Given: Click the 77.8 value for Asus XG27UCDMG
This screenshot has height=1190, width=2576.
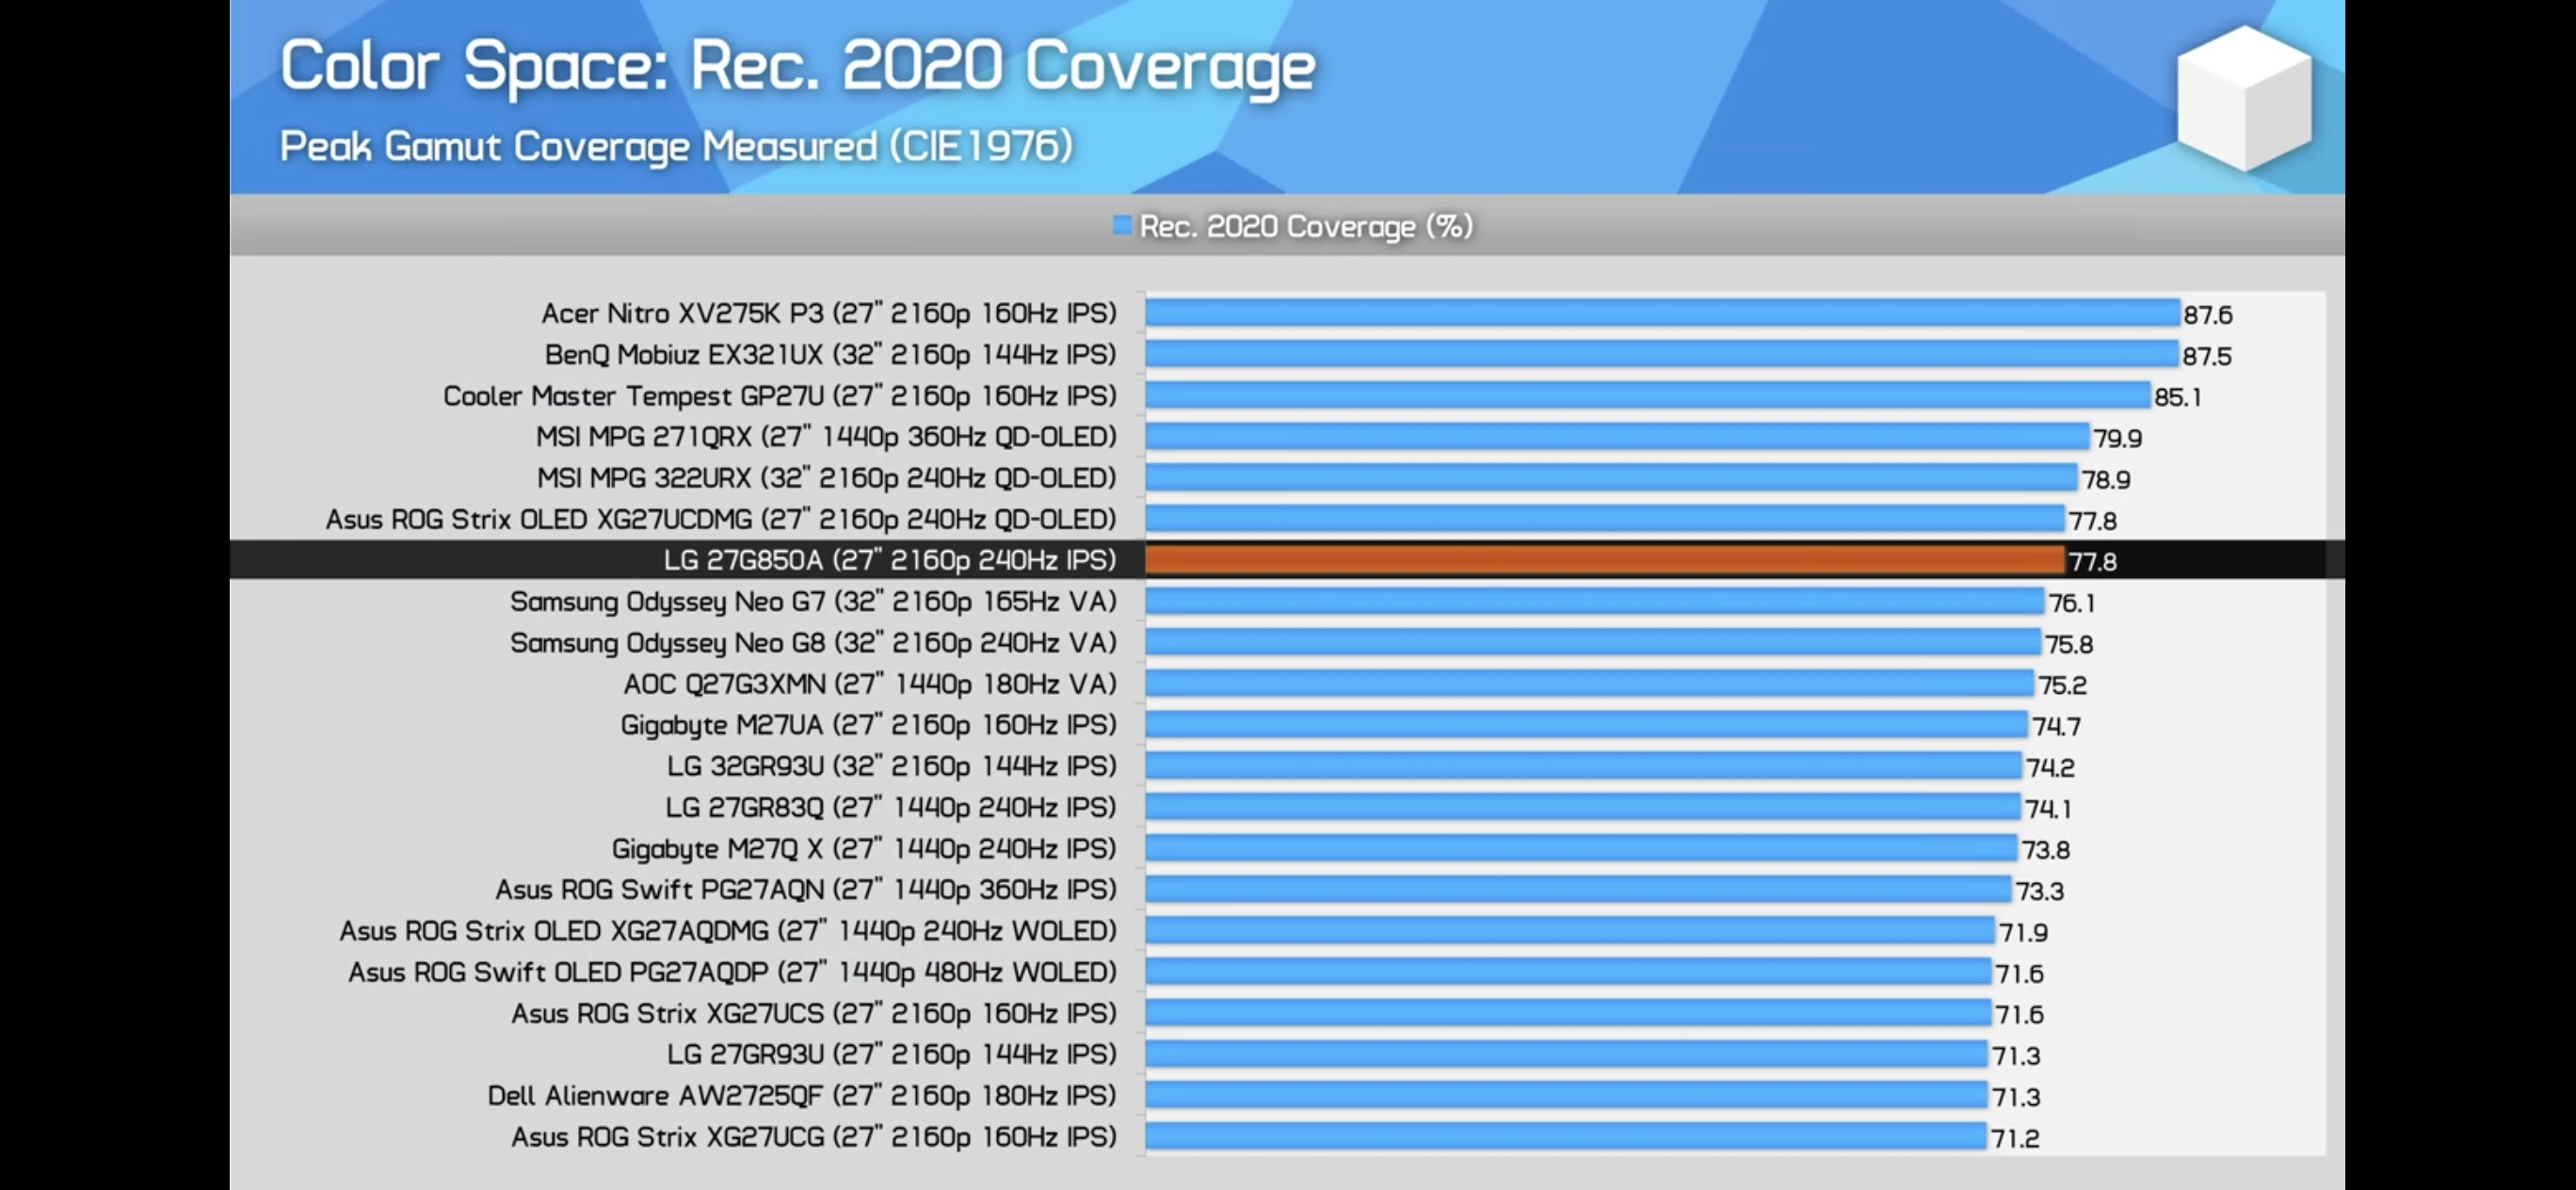Looking at the screenshot, I should [x=2093, y=520].
